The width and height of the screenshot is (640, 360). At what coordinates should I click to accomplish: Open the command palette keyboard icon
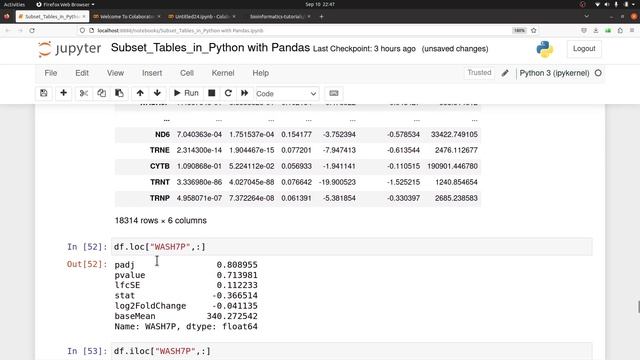coord(334,93)
